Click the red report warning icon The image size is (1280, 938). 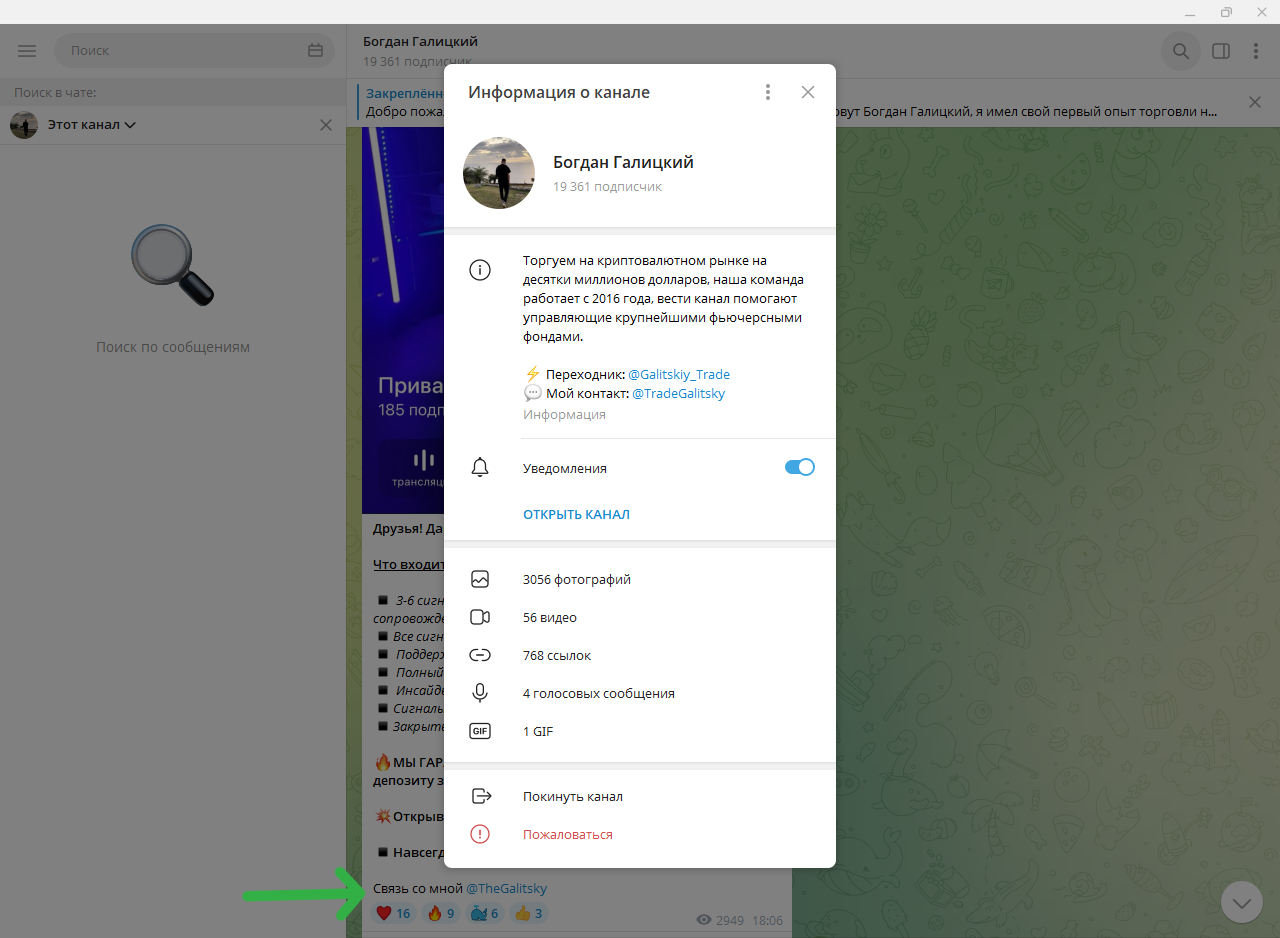point(480,834)
